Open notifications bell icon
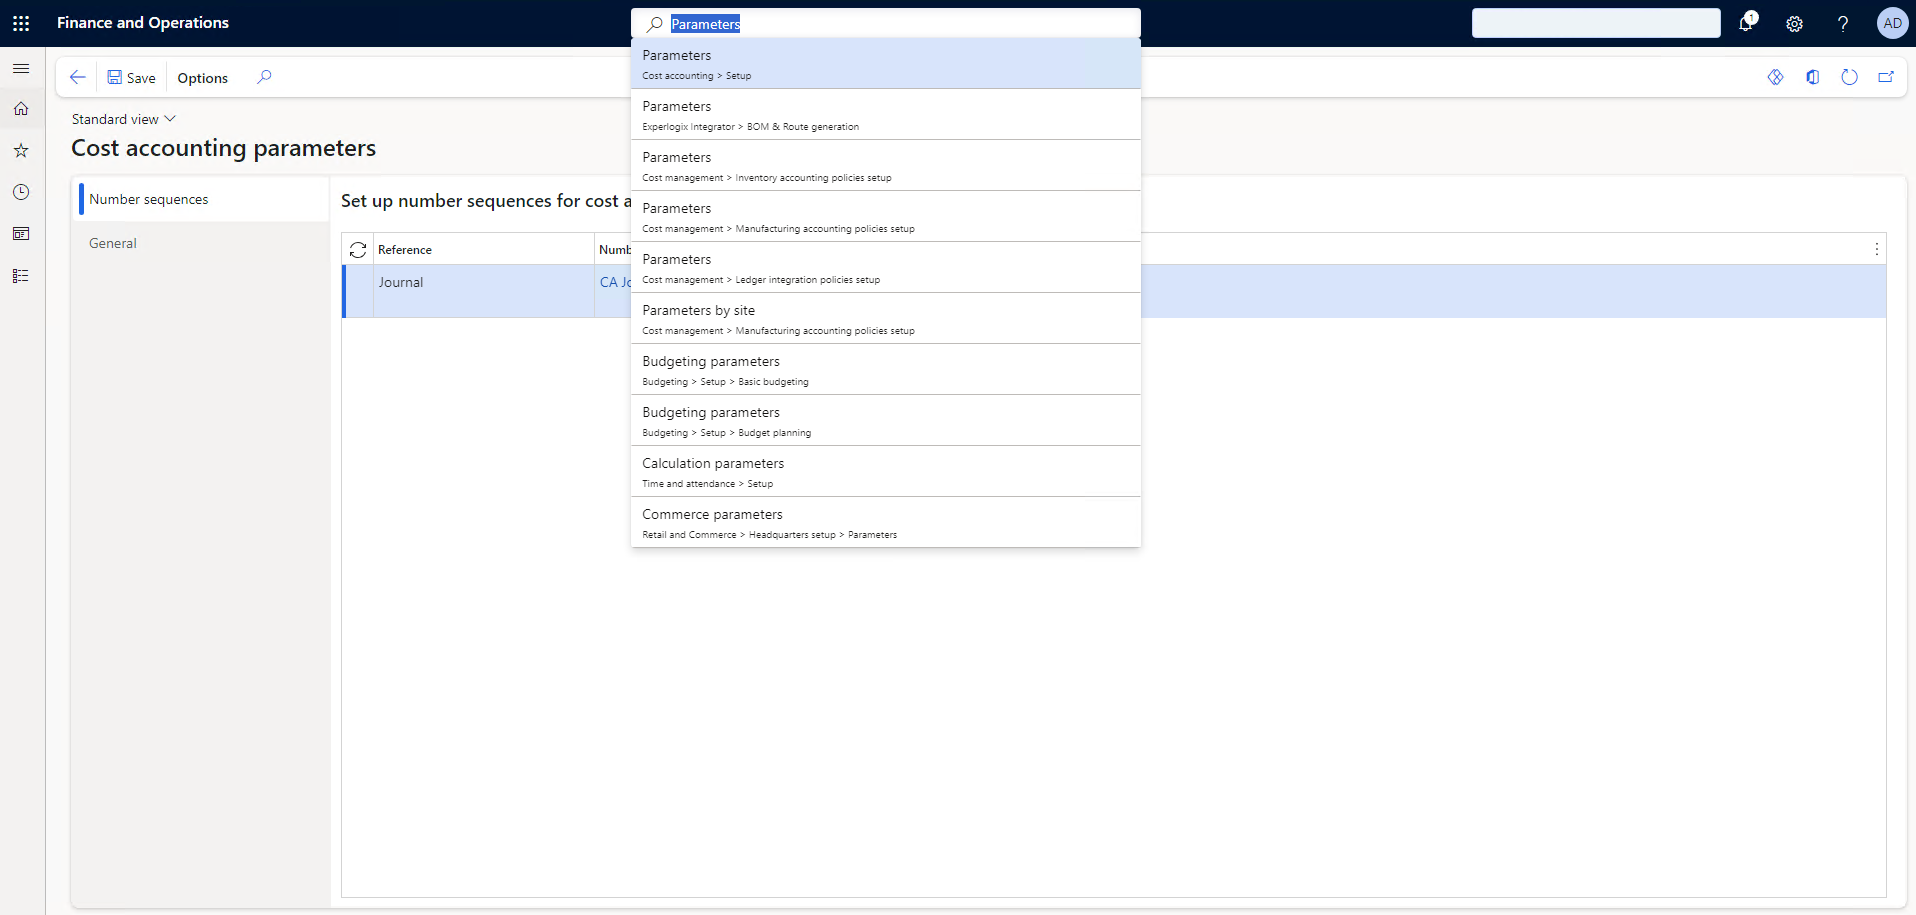The image size is (1916, 915). click(x=1747, y=23)
